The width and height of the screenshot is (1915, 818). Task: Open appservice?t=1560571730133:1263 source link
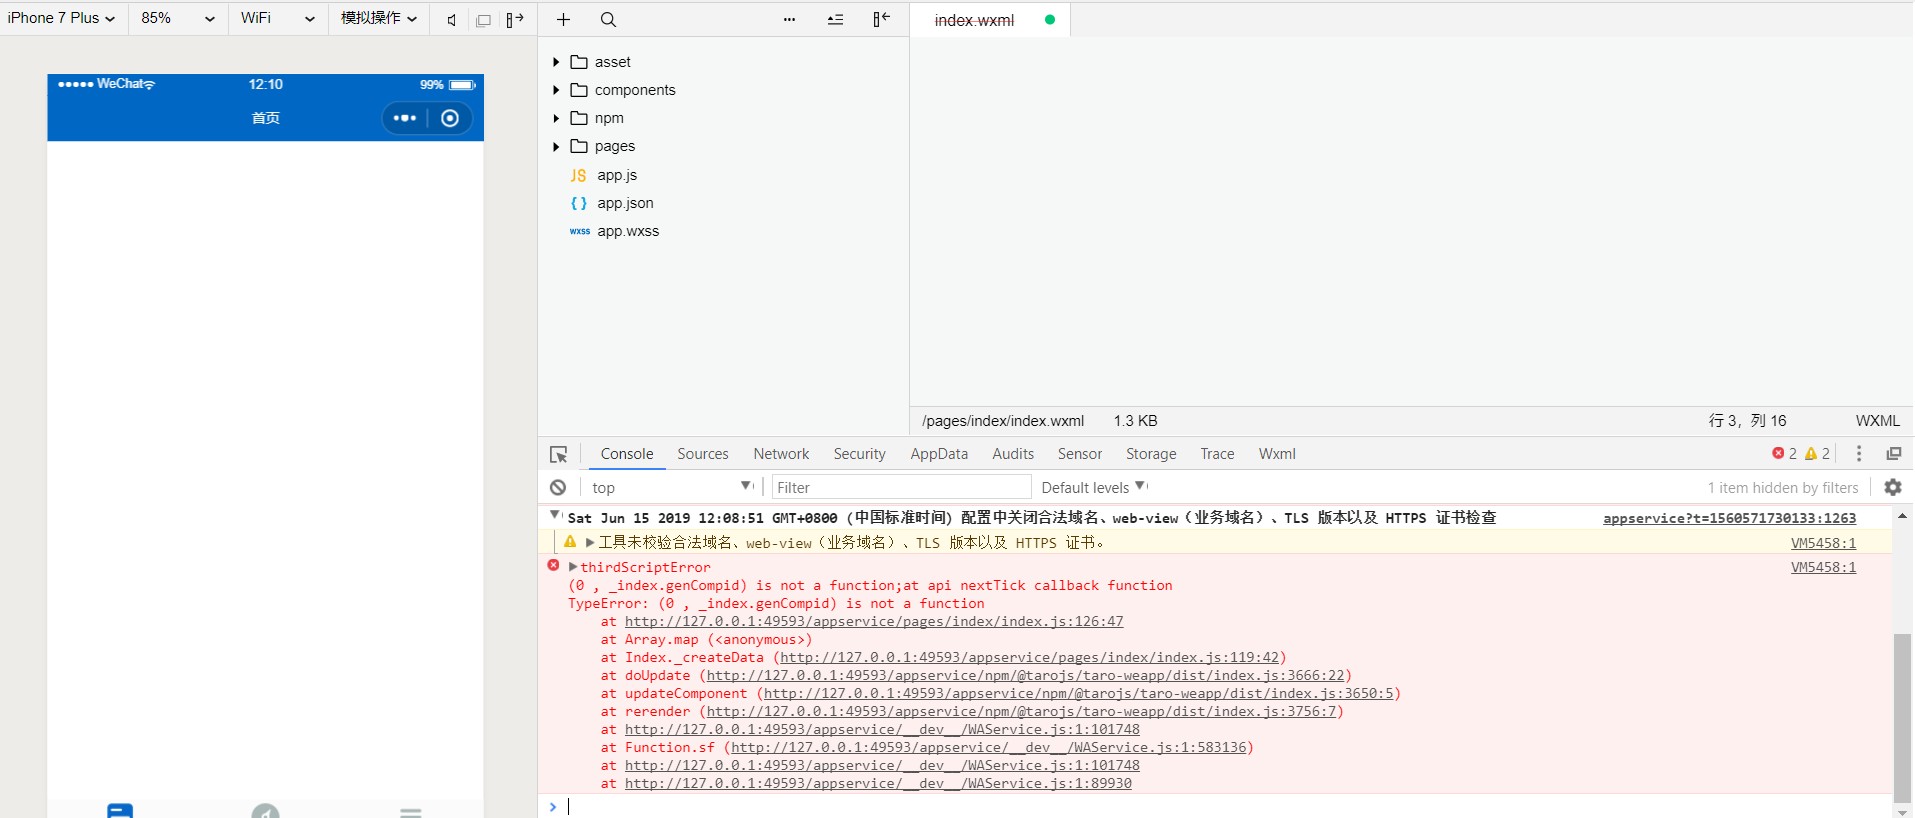[1729, 518]
